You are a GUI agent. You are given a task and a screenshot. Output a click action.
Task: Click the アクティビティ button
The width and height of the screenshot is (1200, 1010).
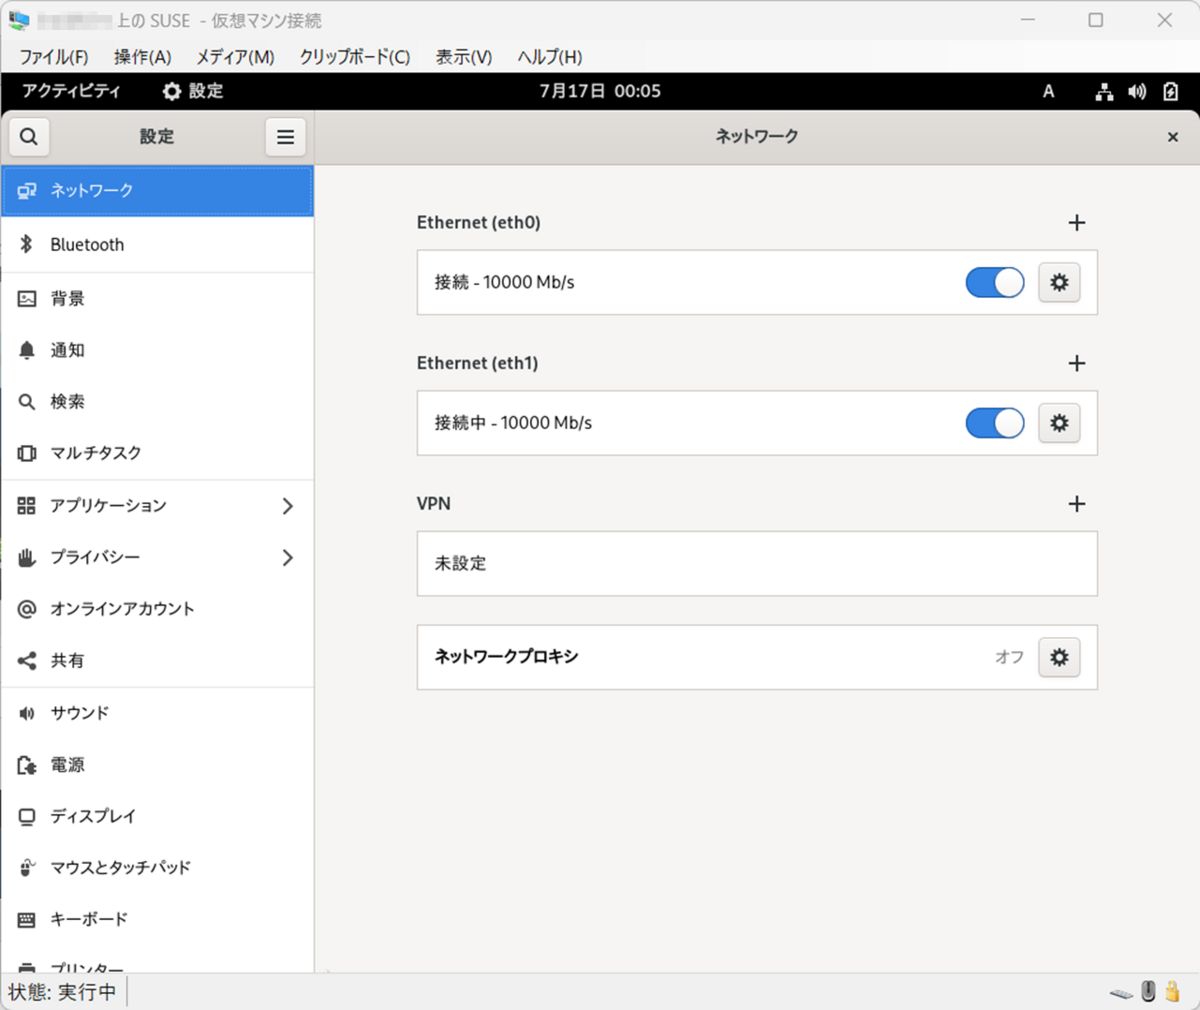71,91
